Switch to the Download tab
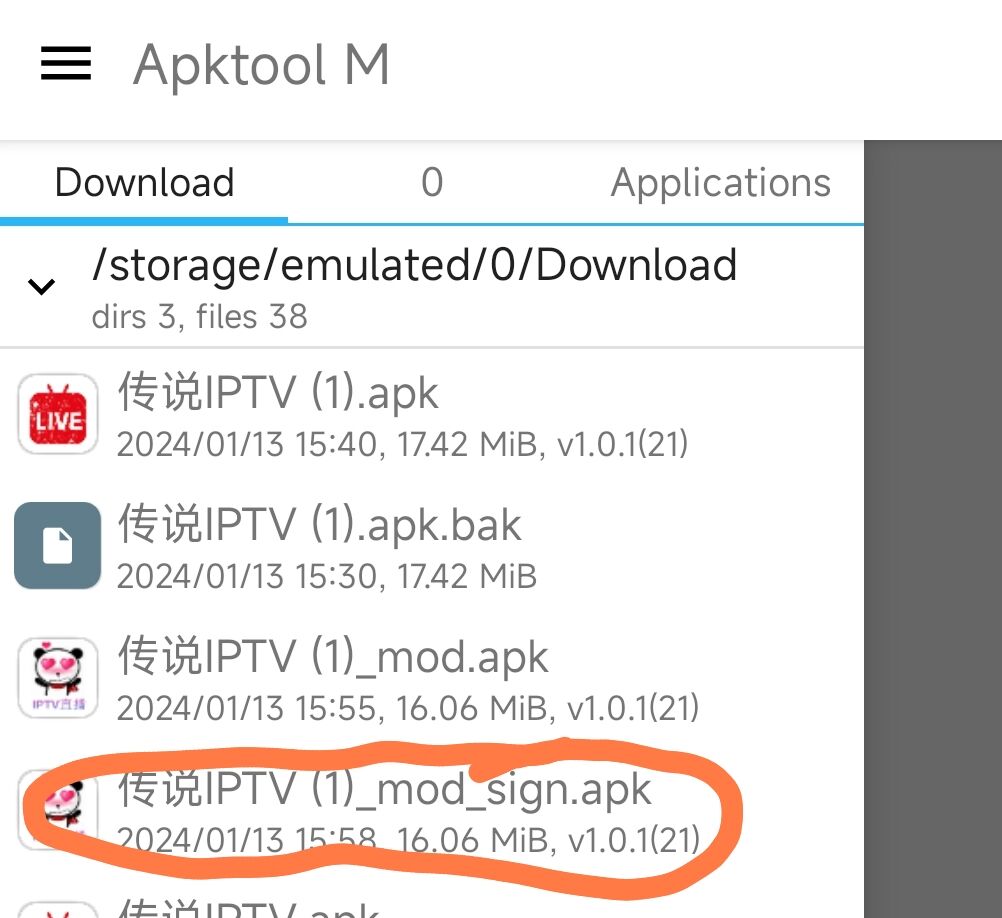 tap(144, 183)
